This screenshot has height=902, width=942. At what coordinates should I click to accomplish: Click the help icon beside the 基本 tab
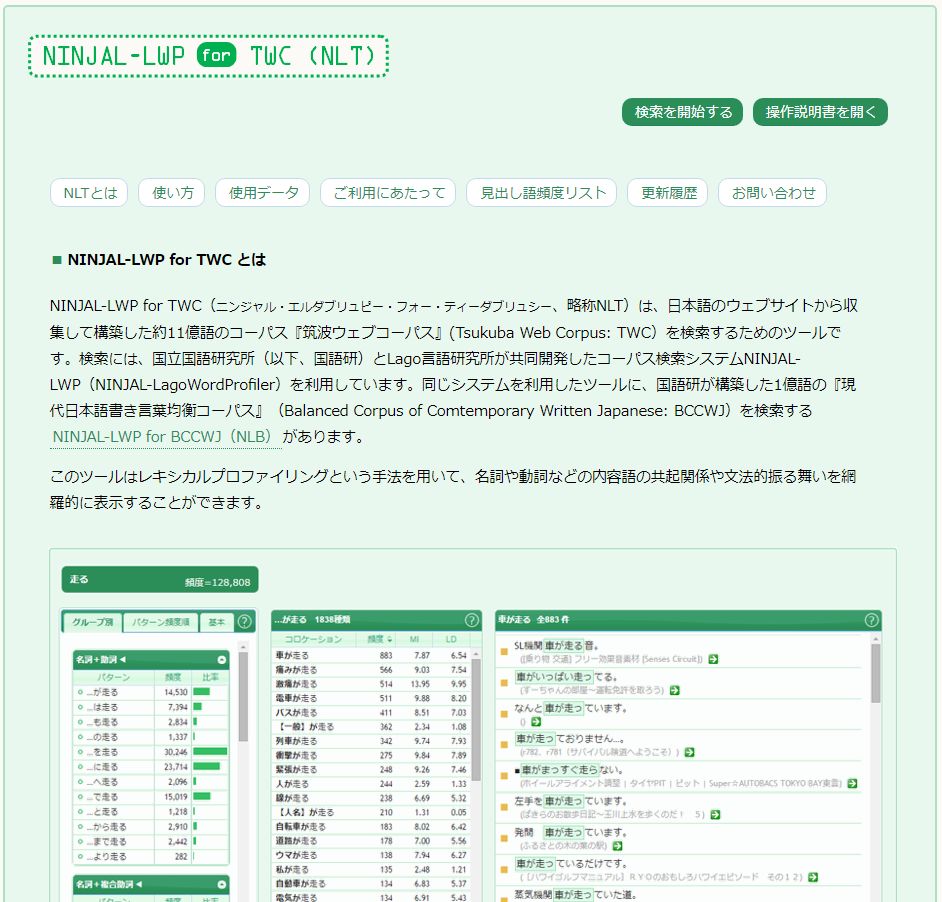tap(245, 623)
